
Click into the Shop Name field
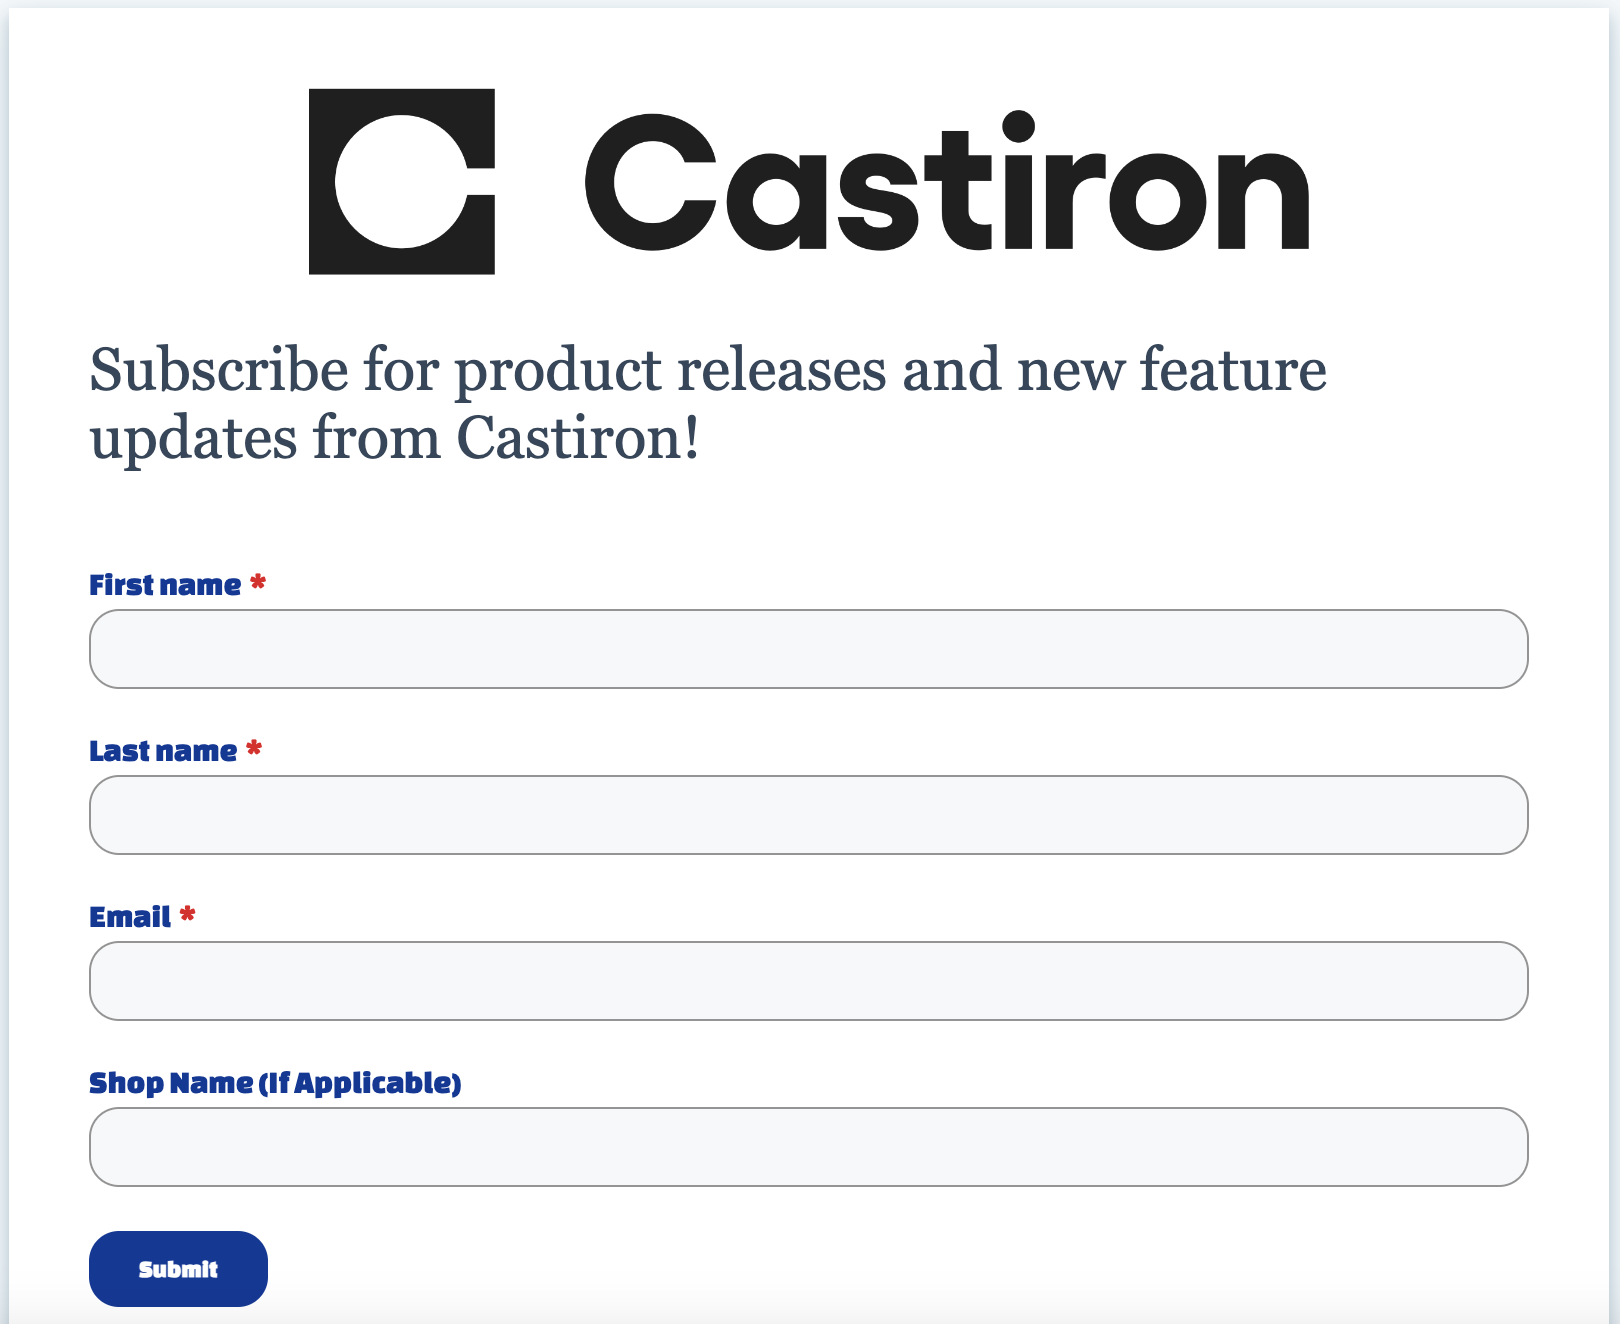pos(808,1147)
